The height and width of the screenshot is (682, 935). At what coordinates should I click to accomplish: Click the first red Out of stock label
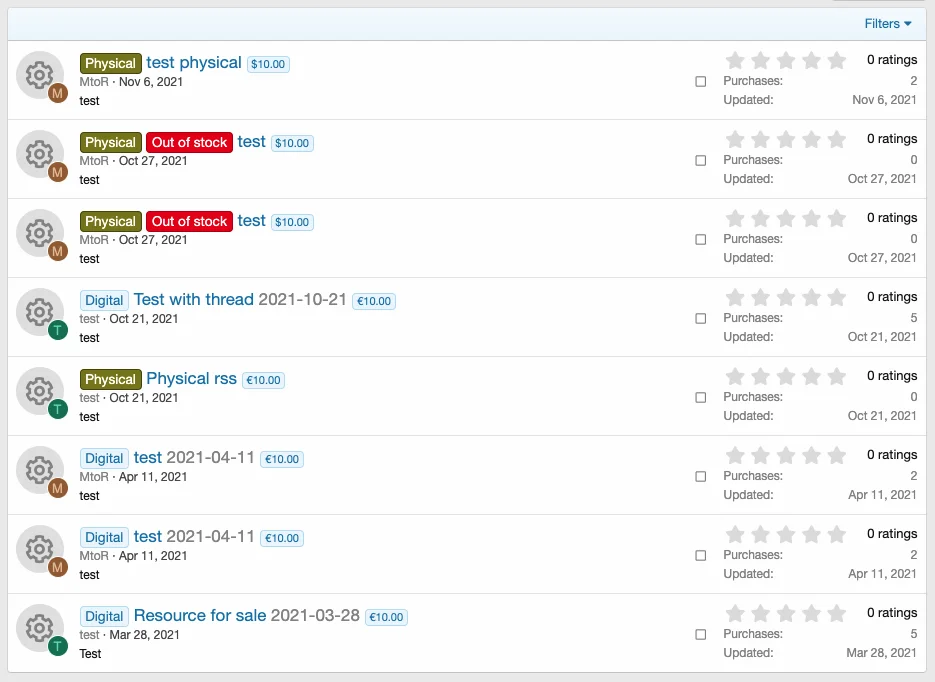click(189, 143)
